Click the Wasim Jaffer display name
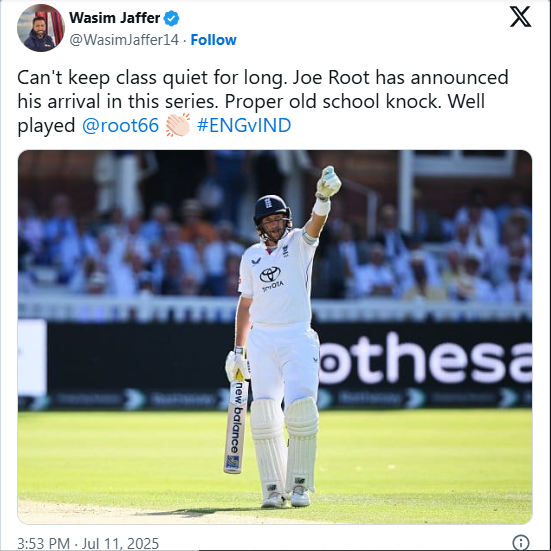 (115, 18)
